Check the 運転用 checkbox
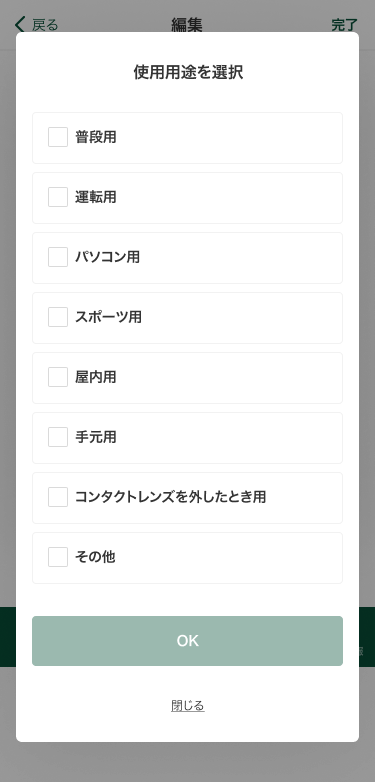 pos(58,197)
